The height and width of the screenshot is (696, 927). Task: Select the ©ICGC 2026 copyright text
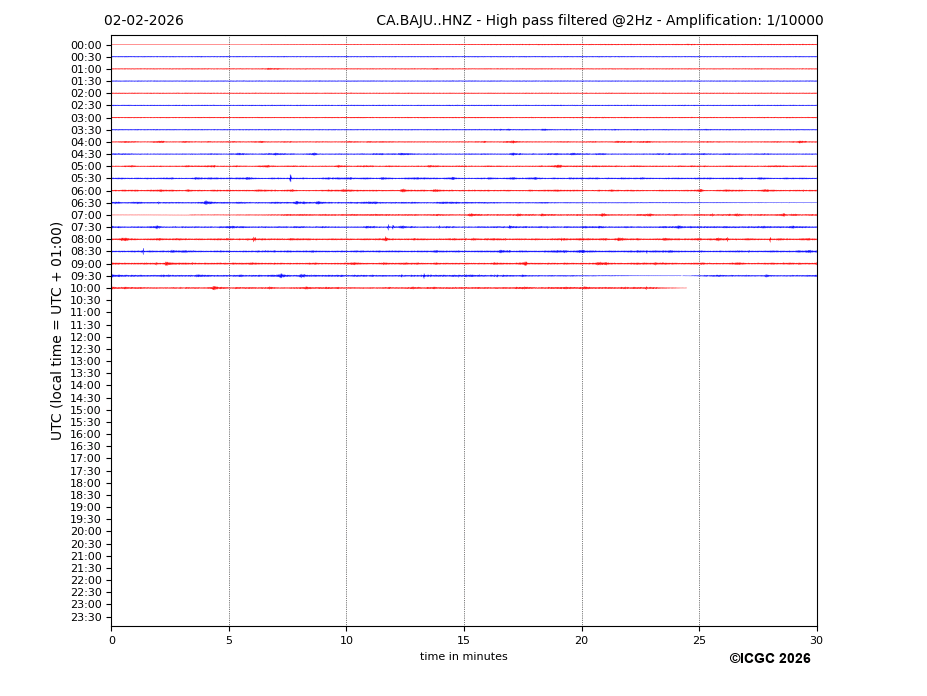(x=769, y=659)
